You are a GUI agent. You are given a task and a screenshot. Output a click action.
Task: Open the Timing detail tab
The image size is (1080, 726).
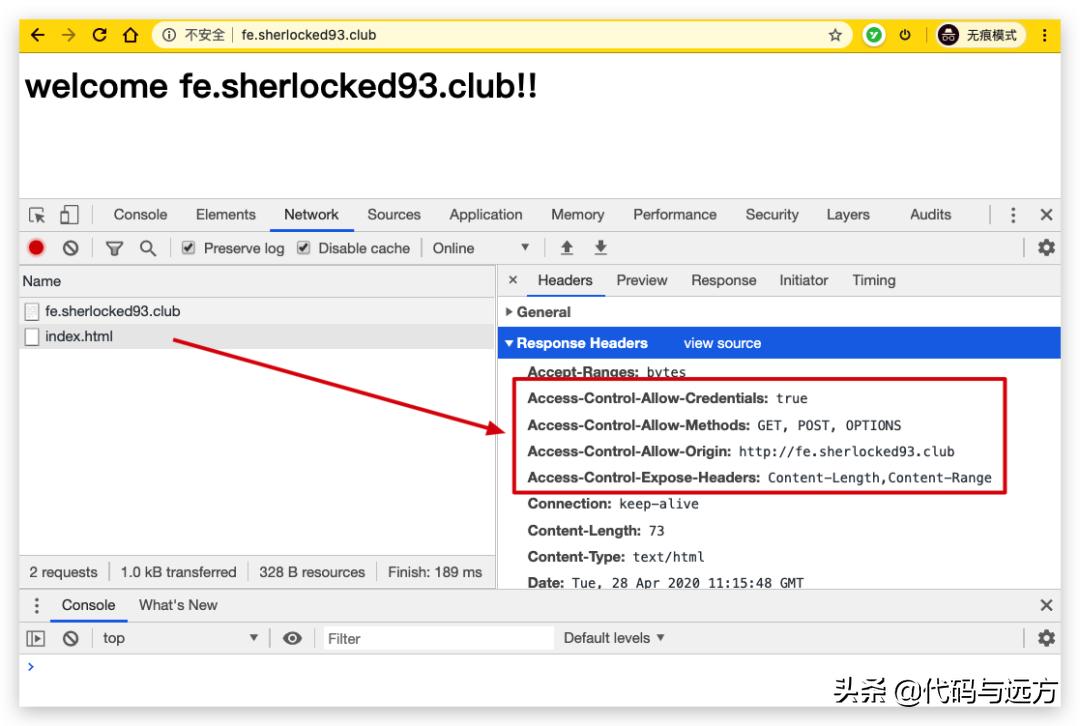pyautogui.click(x=874, y=280)
